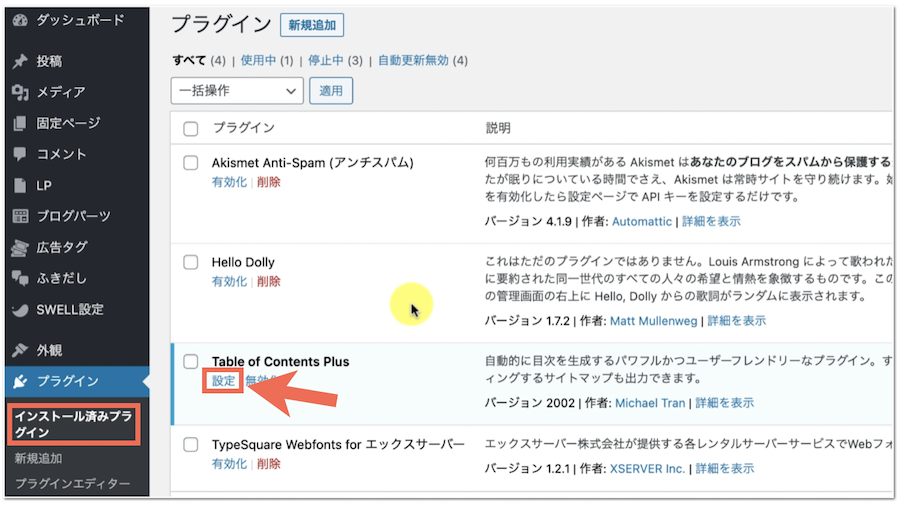Viewport: 900px width, 506px height.
Task: Show only 使用中 active plugins
Action: pyautogui.click(x=258, y=60)
